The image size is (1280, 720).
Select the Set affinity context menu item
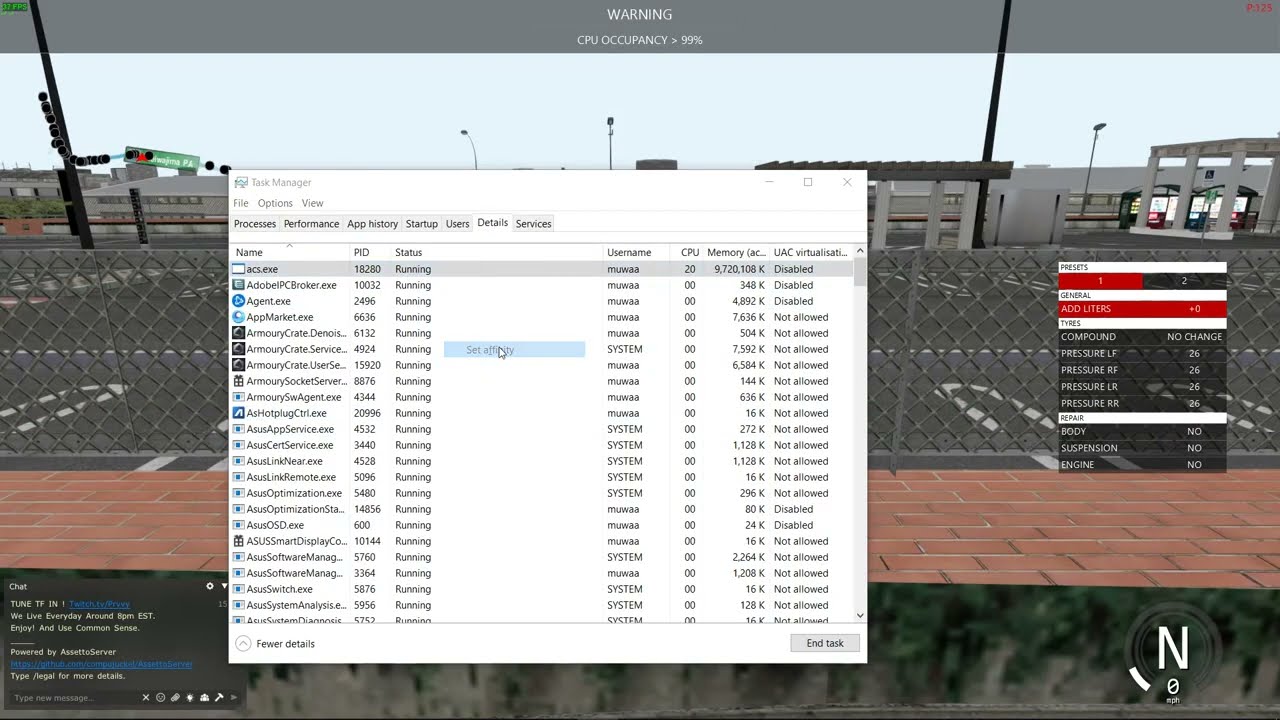(514, 350)
